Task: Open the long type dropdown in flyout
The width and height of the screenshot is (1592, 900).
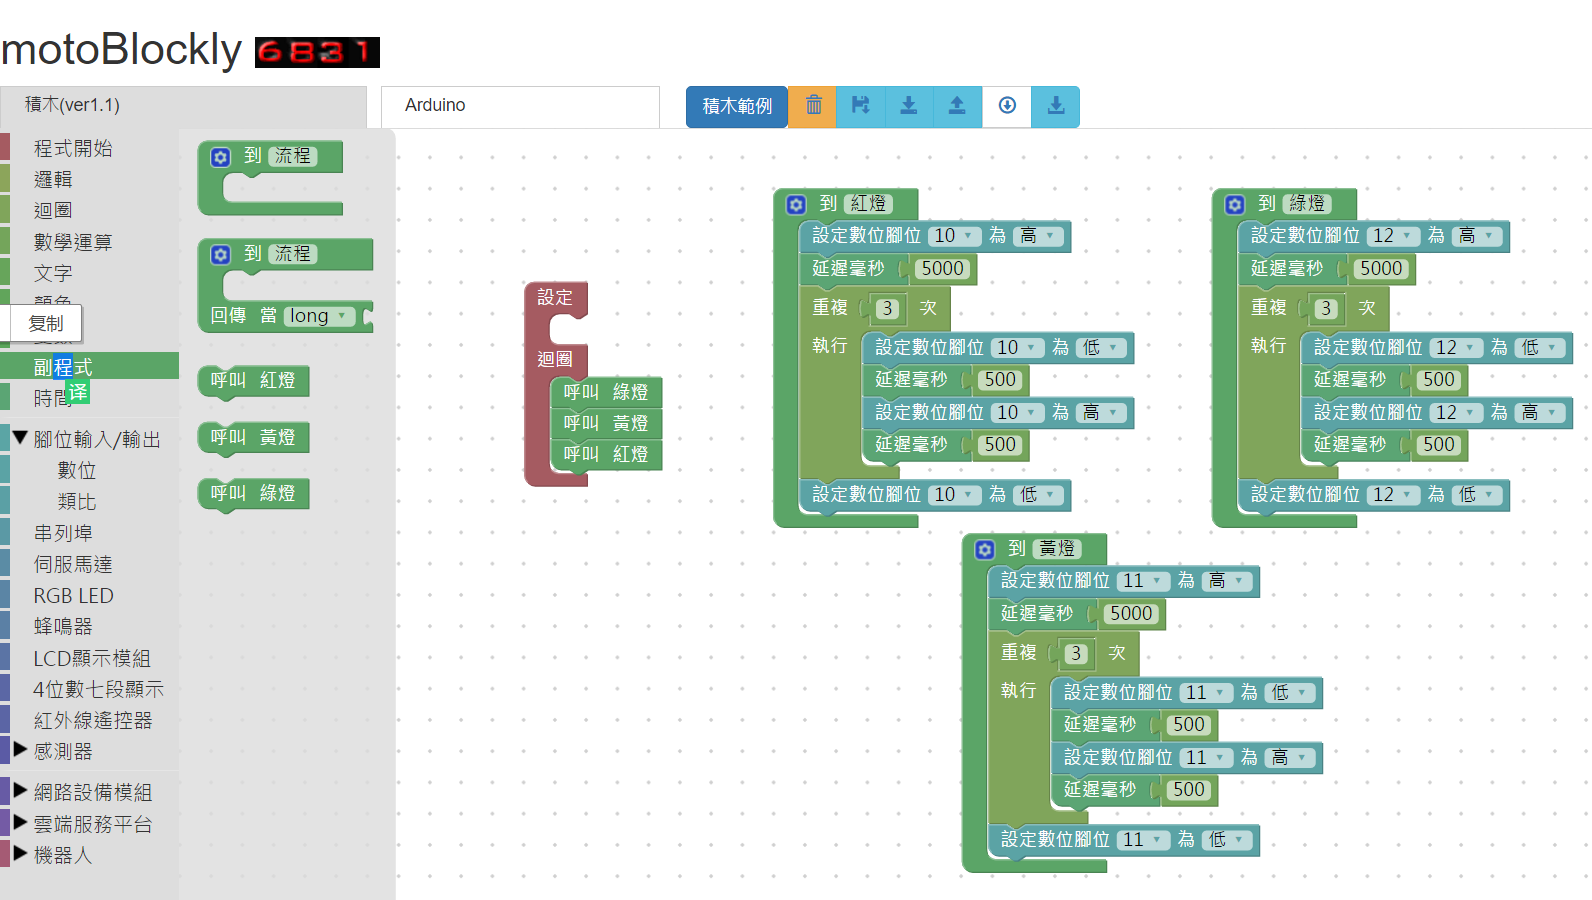Action: click(320, 316)
